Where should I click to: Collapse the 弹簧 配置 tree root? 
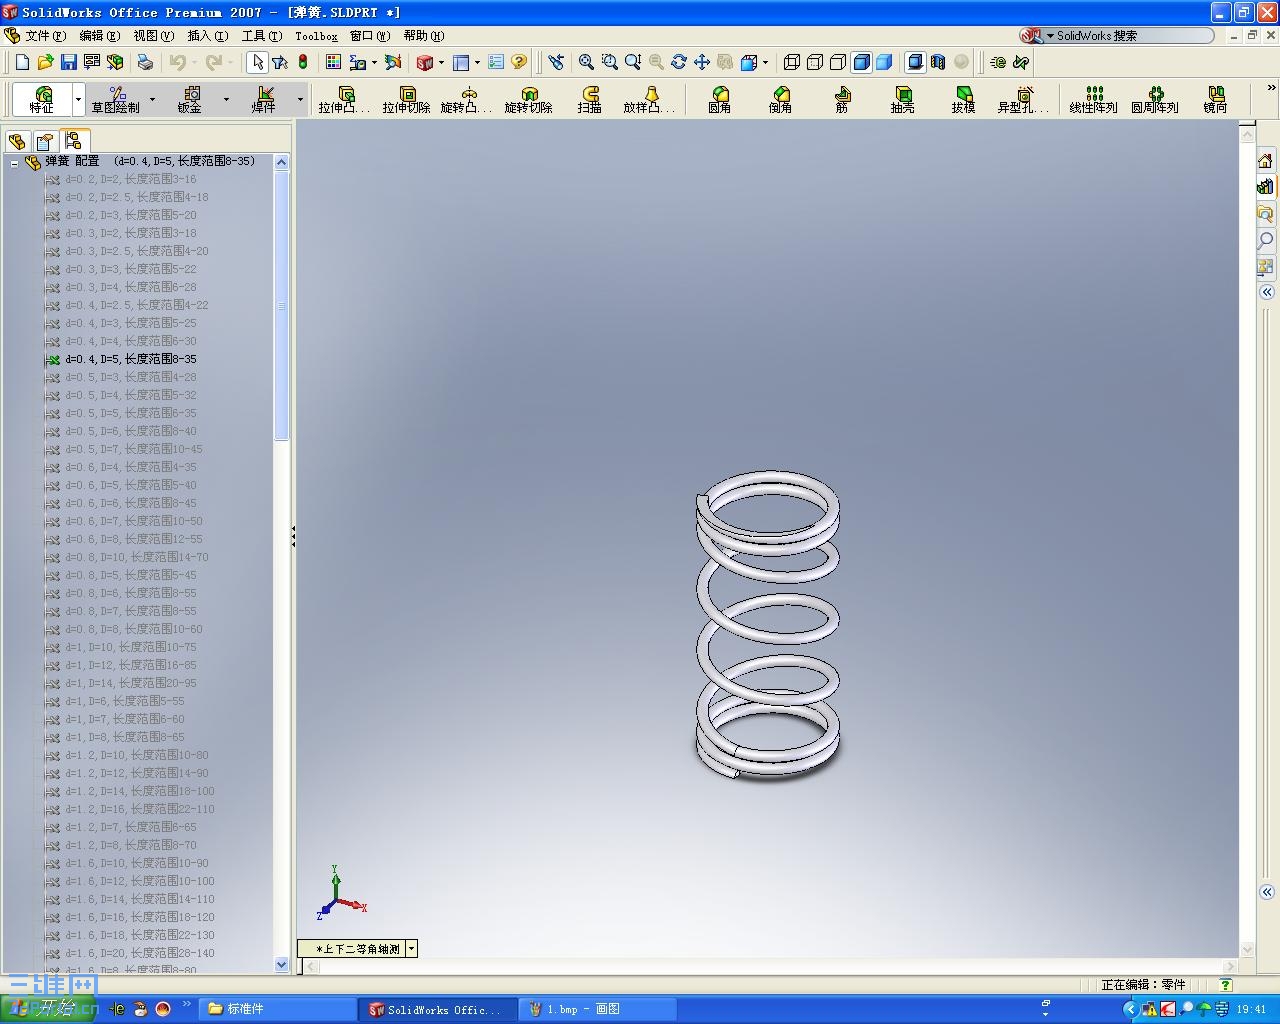coord(14,162)
